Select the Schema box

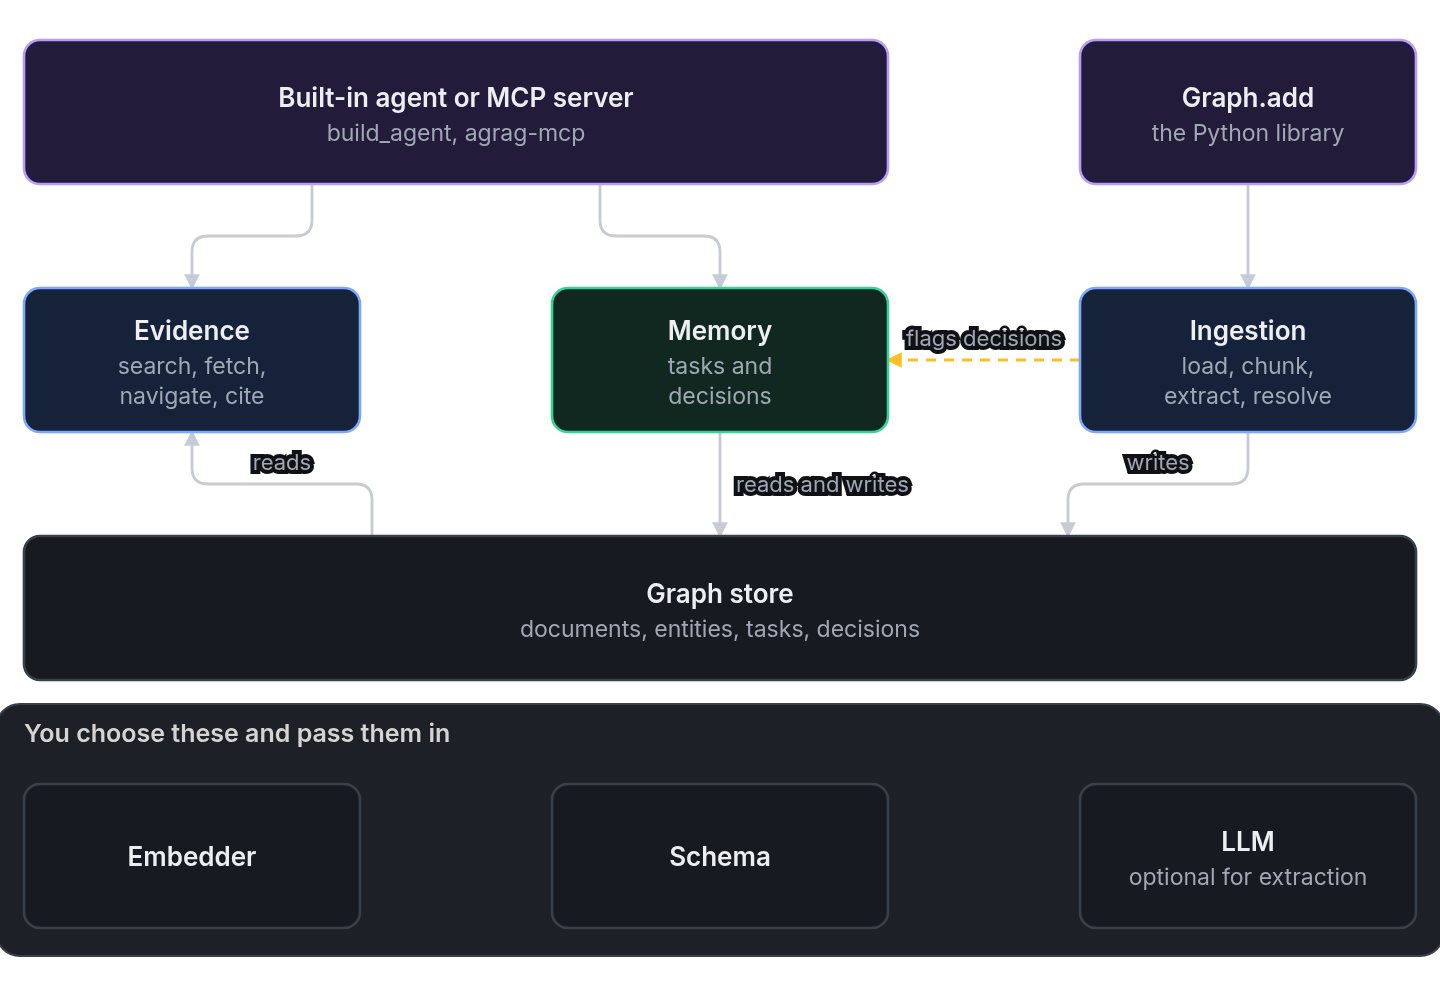(720, 856)
